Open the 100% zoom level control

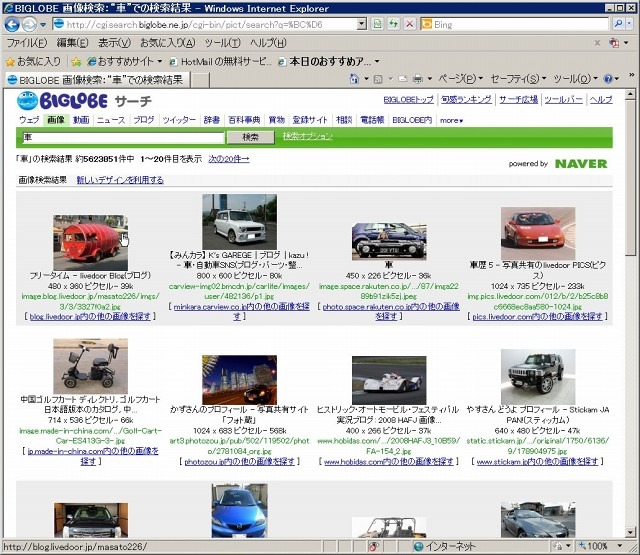click(x=600, y=546)
